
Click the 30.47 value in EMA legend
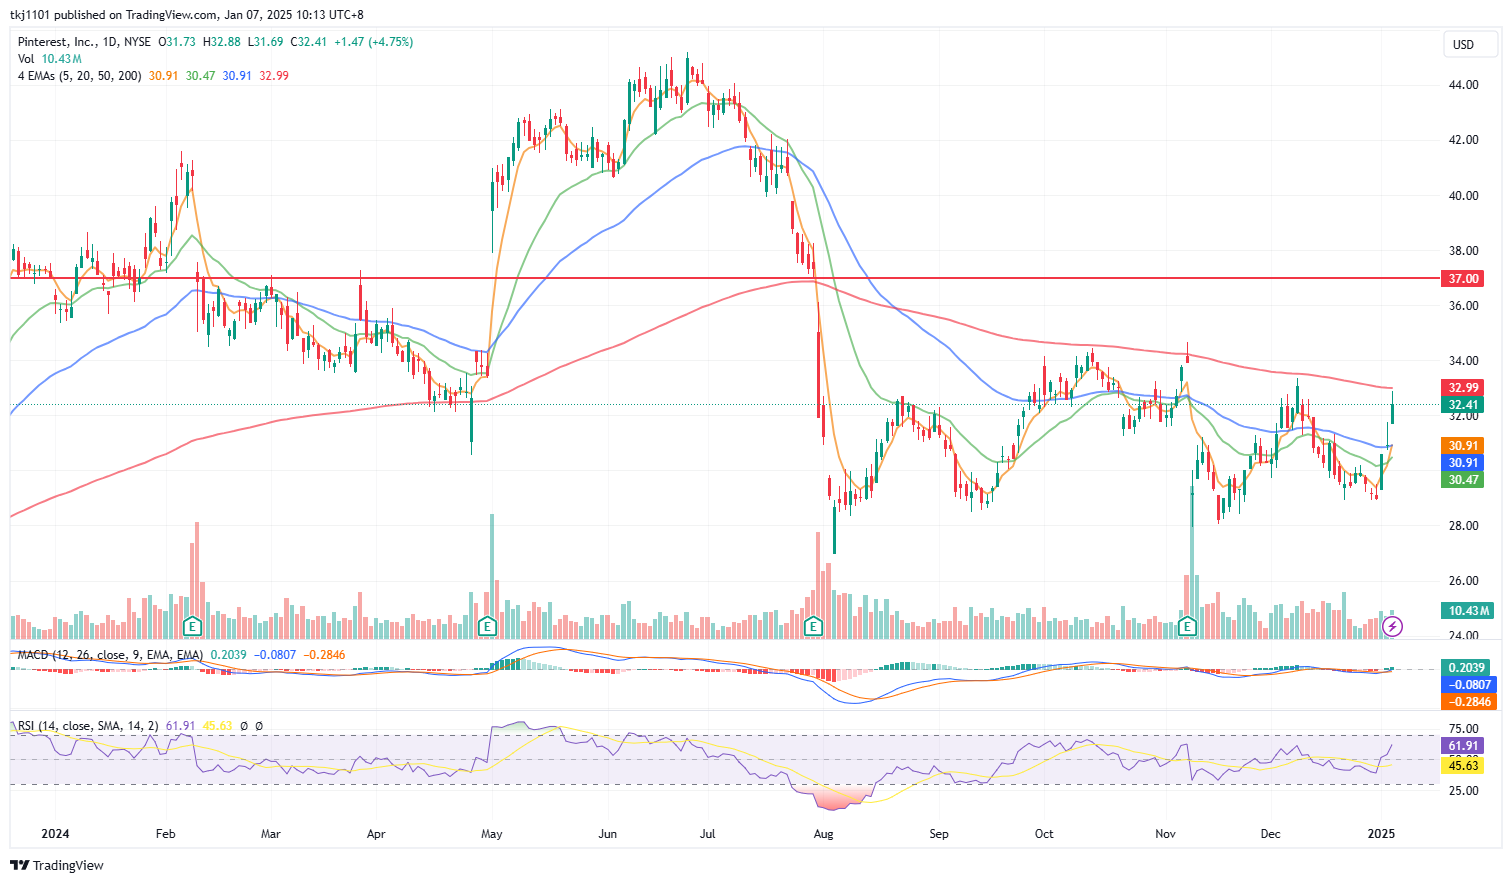pos(201,76)
